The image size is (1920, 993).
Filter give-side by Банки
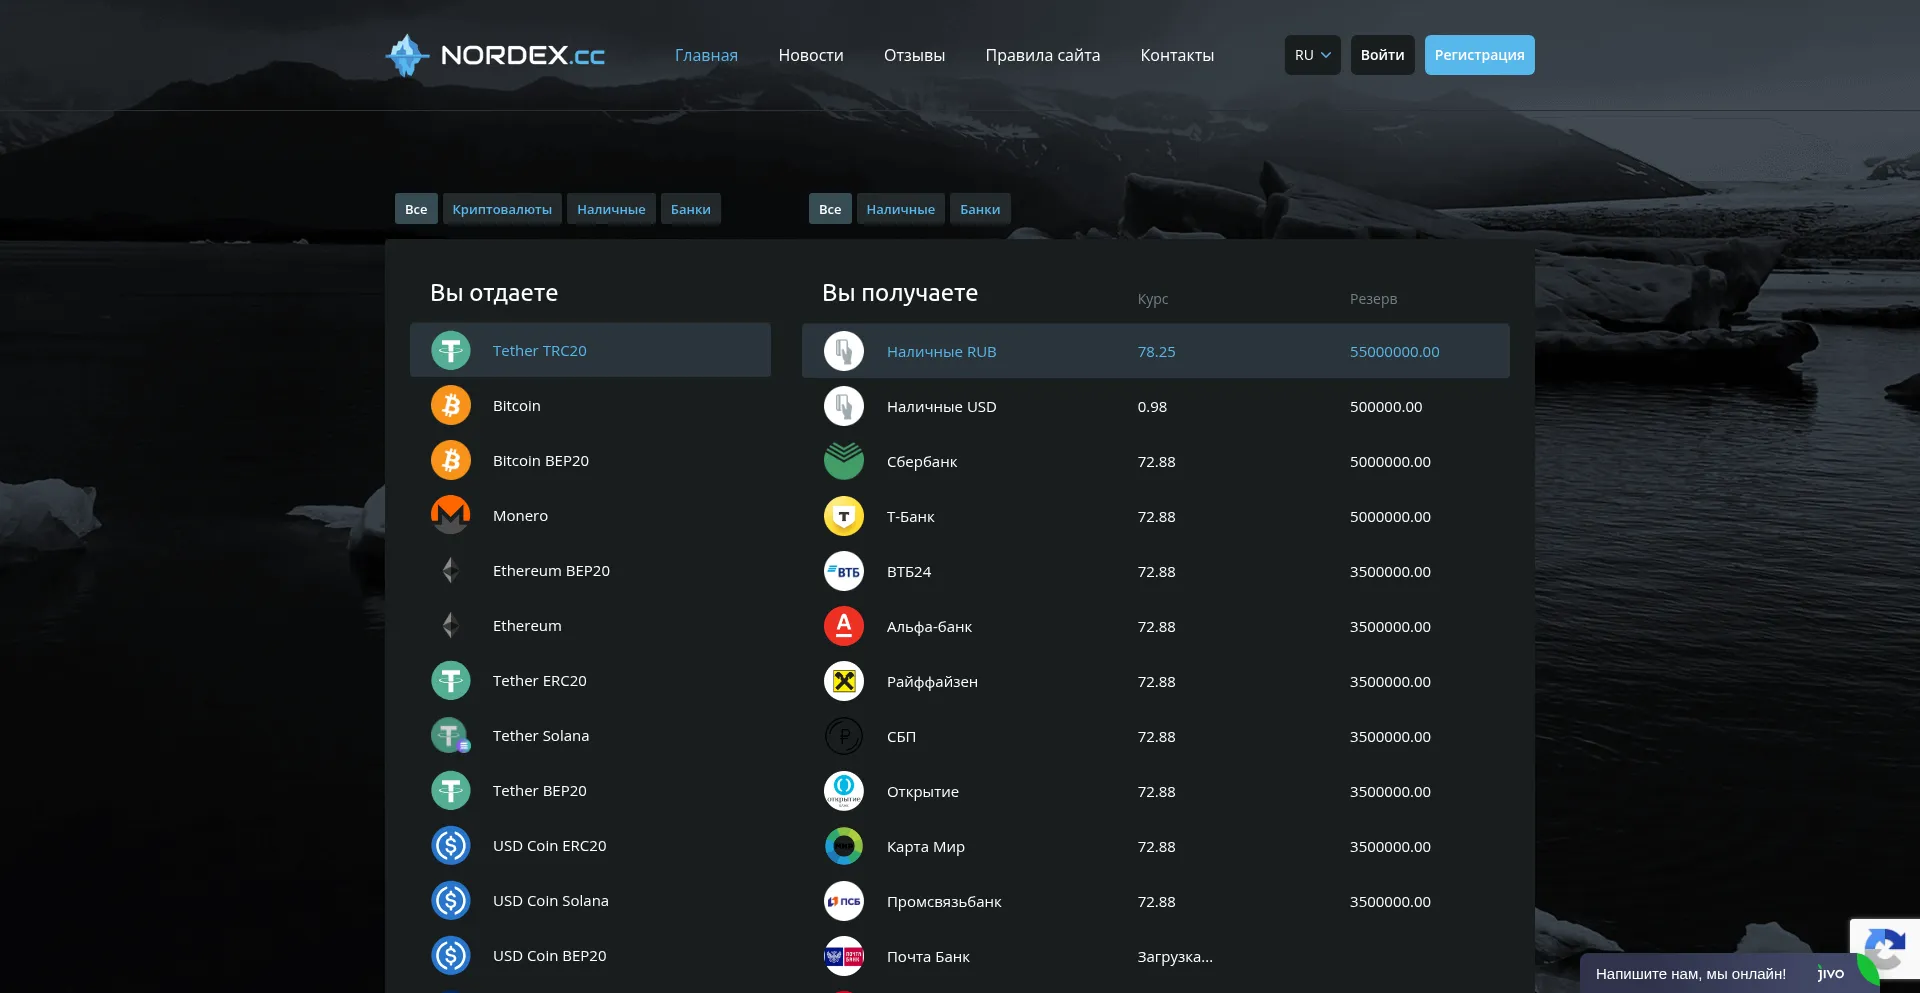[691, 209]
